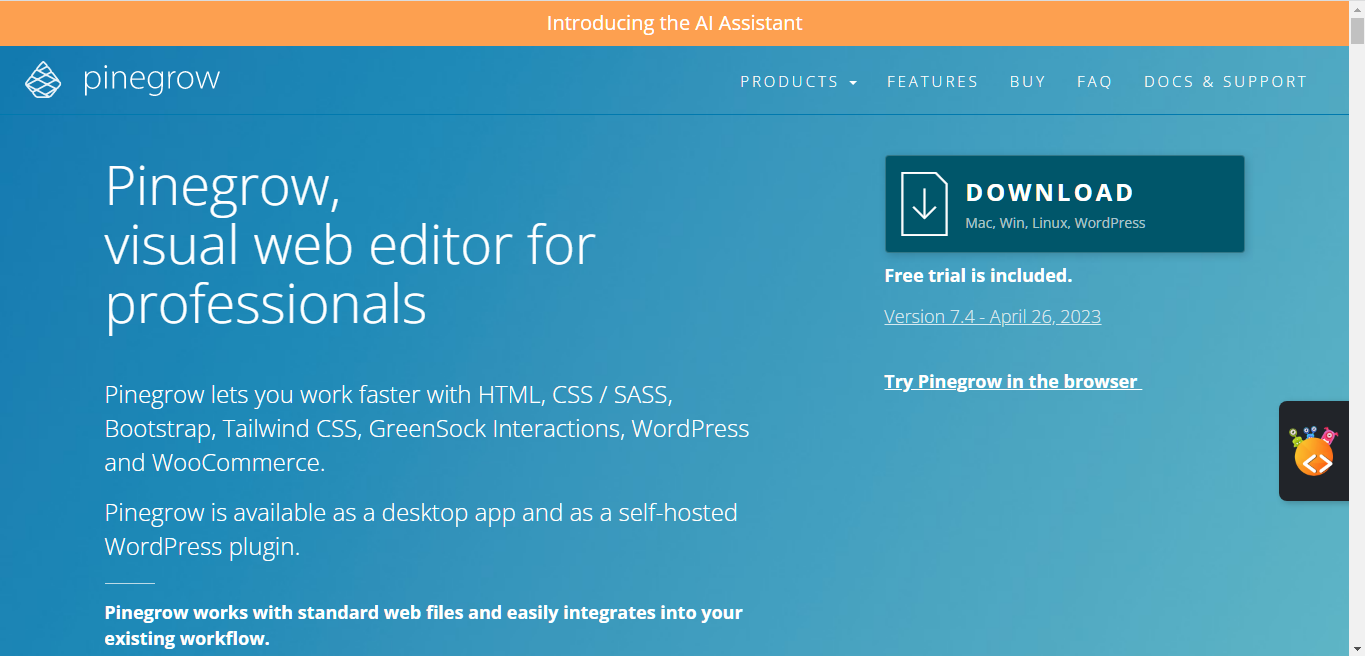This screenshot has width=1365, height=656.
Task: Open the FEATURES menu item
Action: [932, 81]
